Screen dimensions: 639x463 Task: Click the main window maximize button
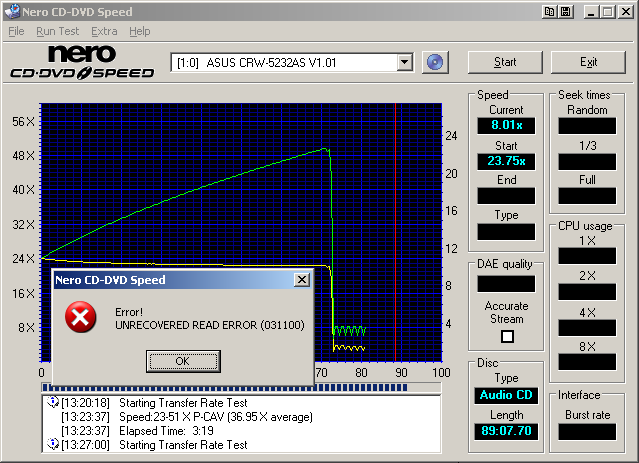[607, 11]
